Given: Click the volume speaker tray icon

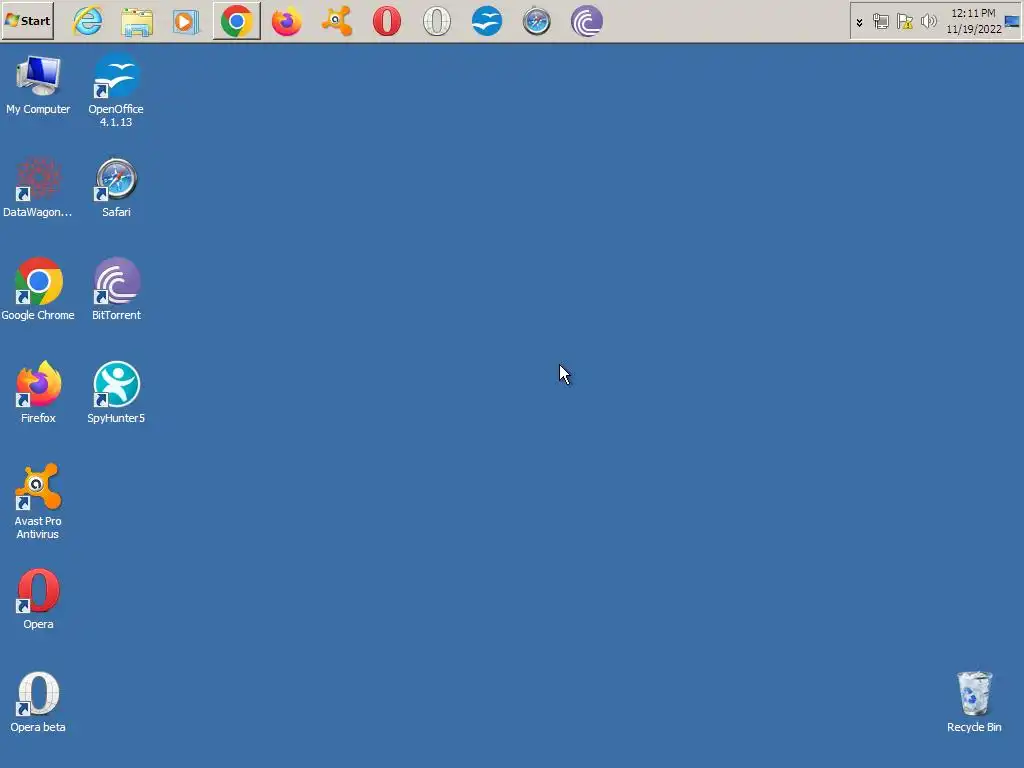Looking at the screenshot, I should coord(928,22).
